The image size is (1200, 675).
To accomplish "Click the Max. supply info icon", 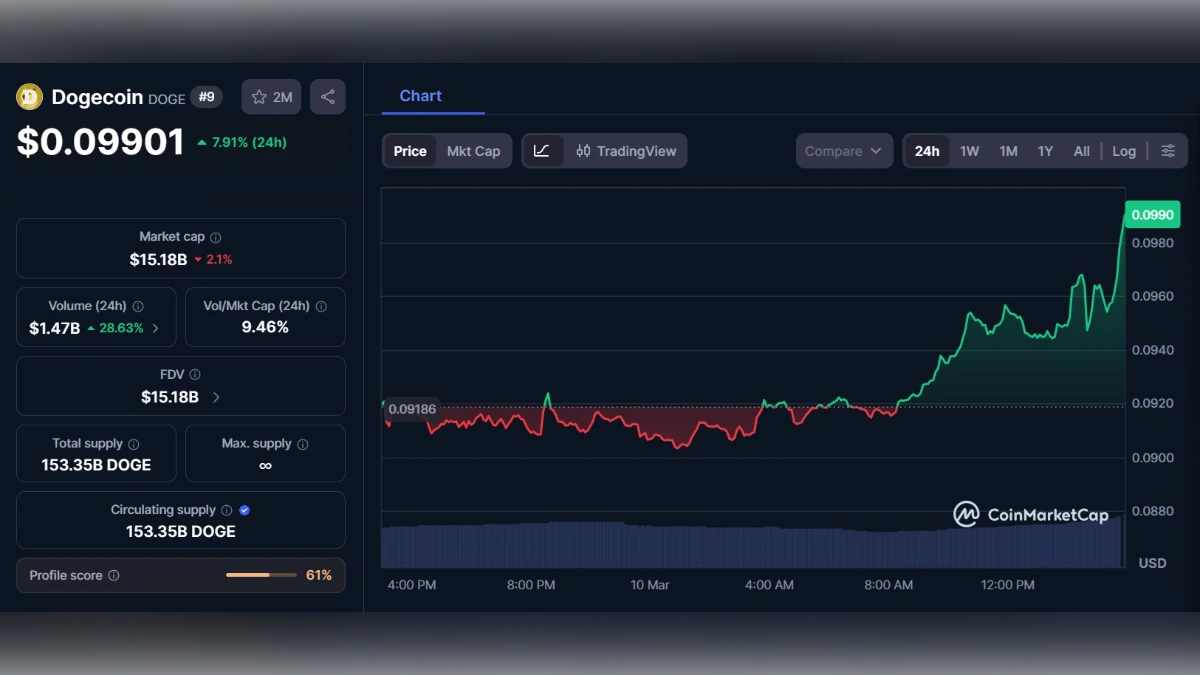I will 302,443.
